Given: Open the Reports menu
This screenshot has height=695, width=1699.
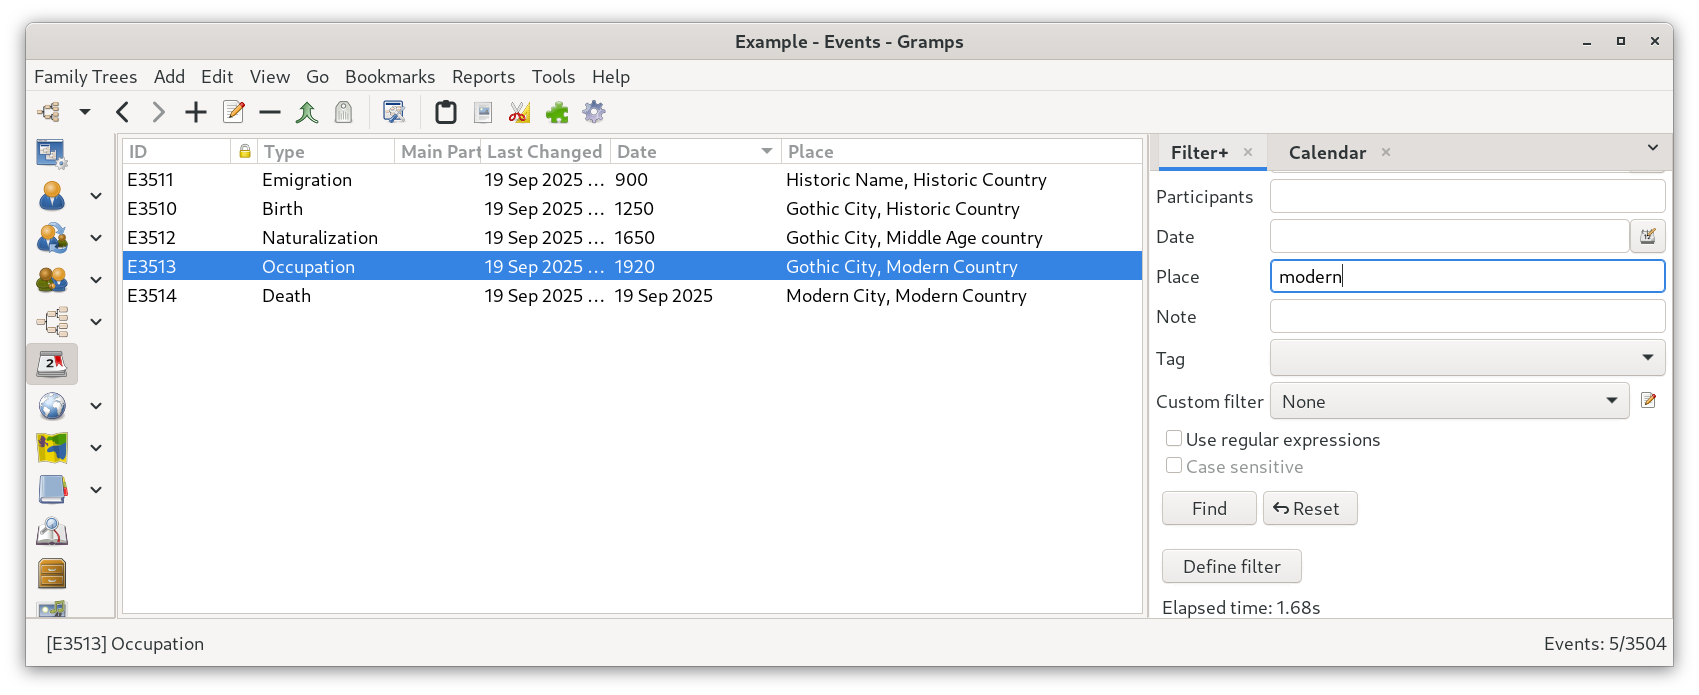Looking at the screenshot, I should (x=483, y=77).
